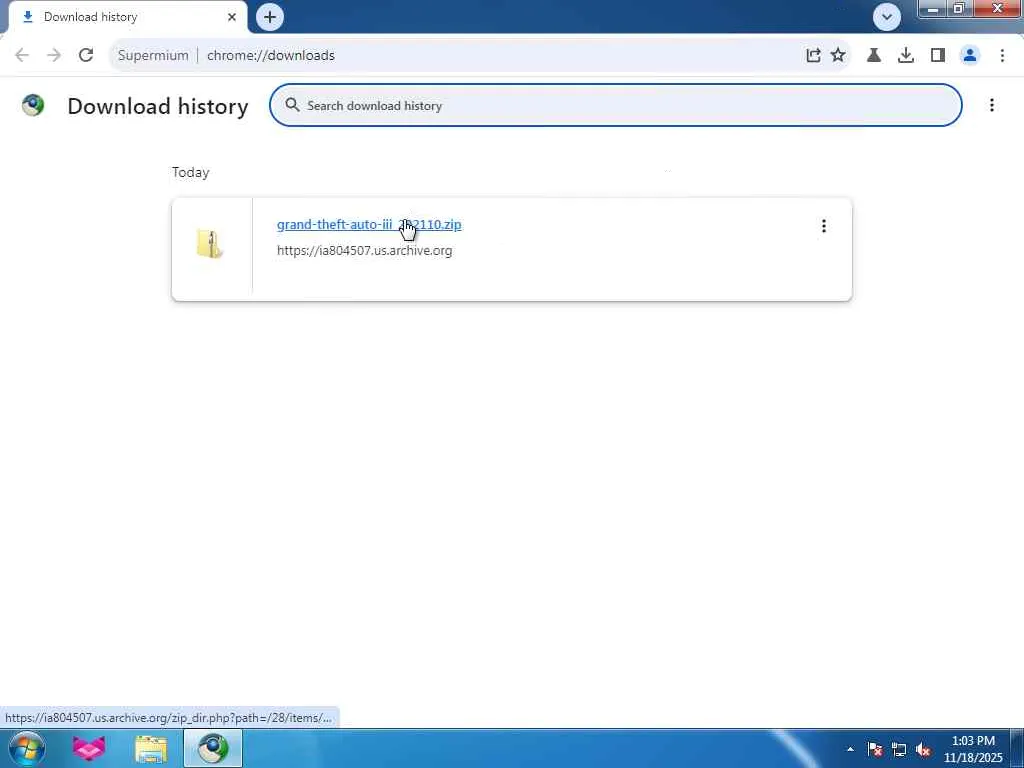Open new tab with plus button
1024x768 pixels.
(x=270, y=17)
